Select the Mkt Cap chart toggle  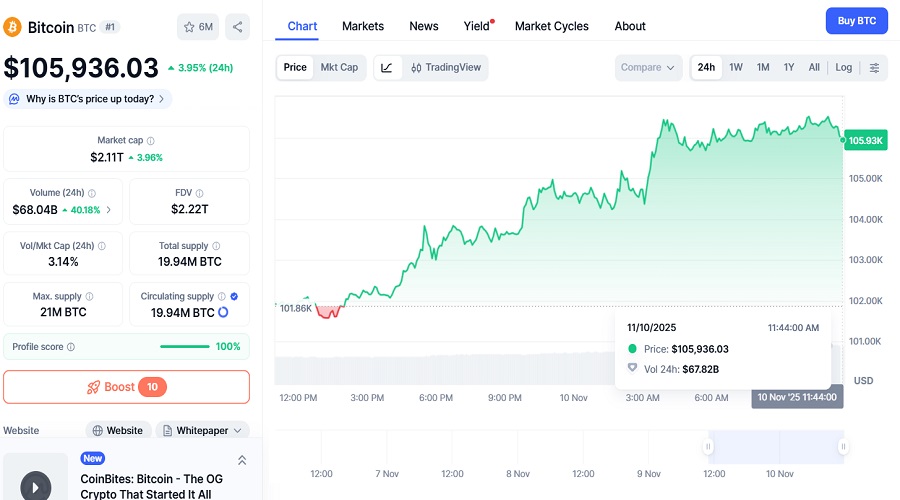point(339,68)
